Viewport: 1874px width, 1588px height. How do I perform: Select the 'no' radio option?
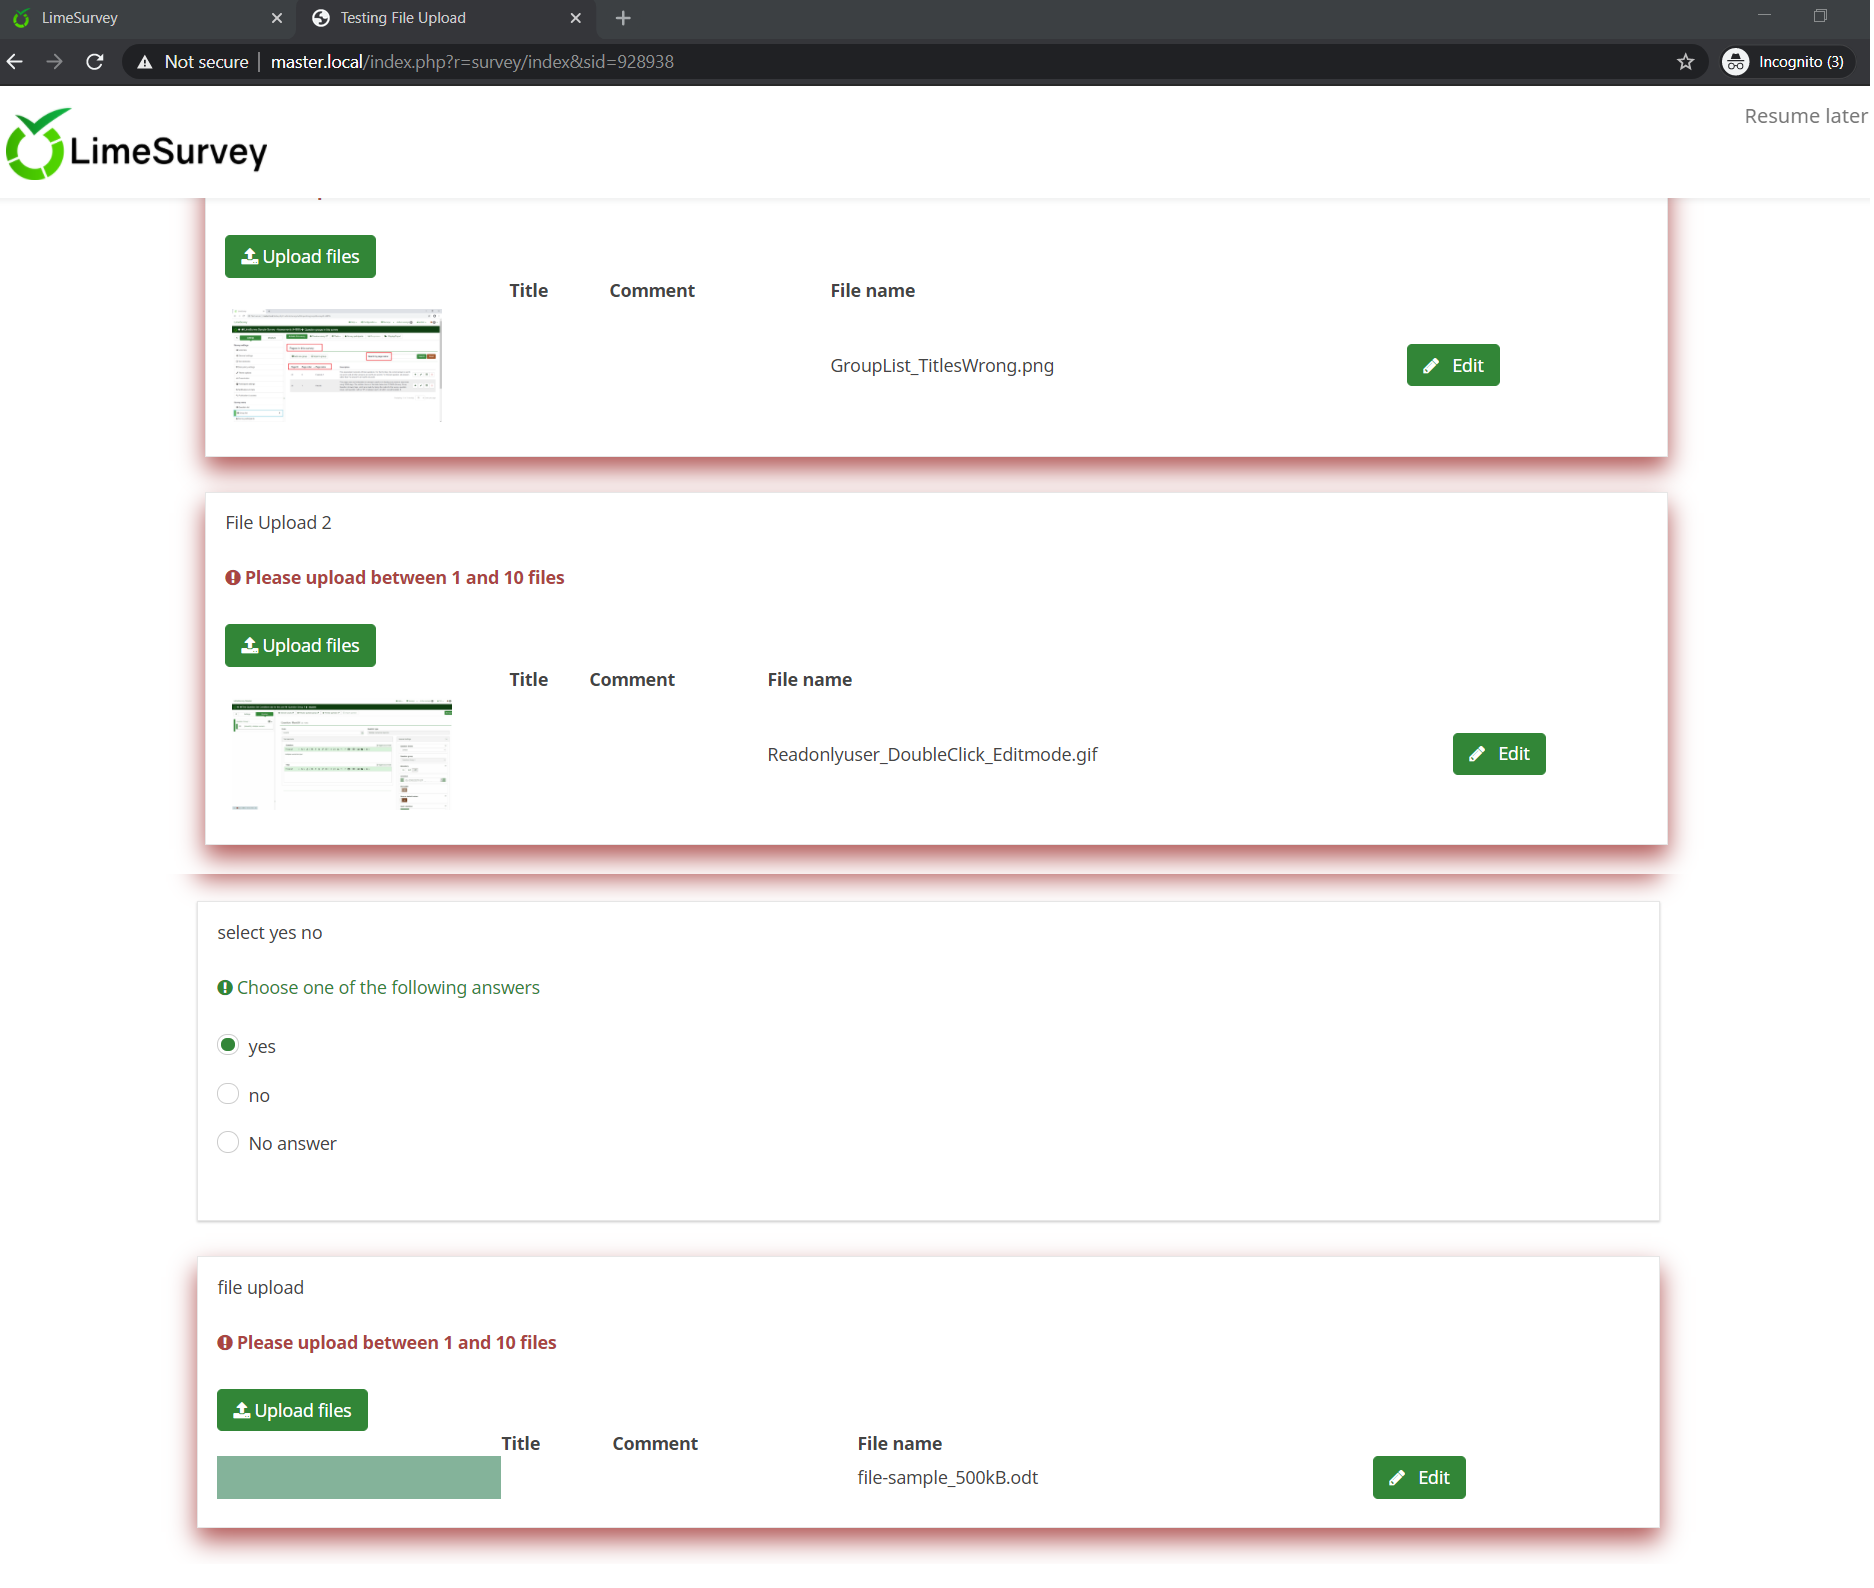(228, 1094)
